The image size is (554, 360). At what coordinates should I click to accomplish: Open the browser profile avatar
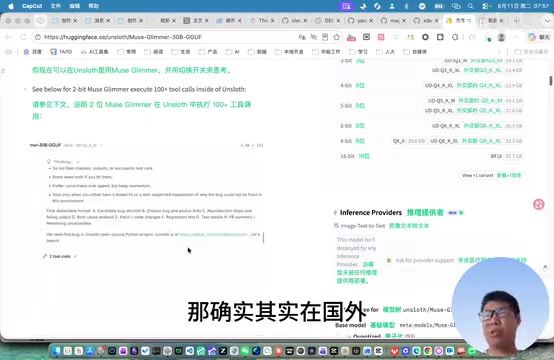[x=501, y=37]
